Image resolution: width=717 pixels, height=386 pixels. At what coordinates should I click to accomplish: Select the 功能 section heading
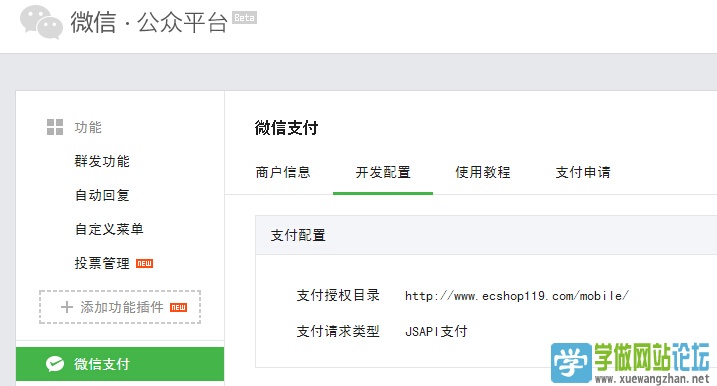tap(88, 127)
